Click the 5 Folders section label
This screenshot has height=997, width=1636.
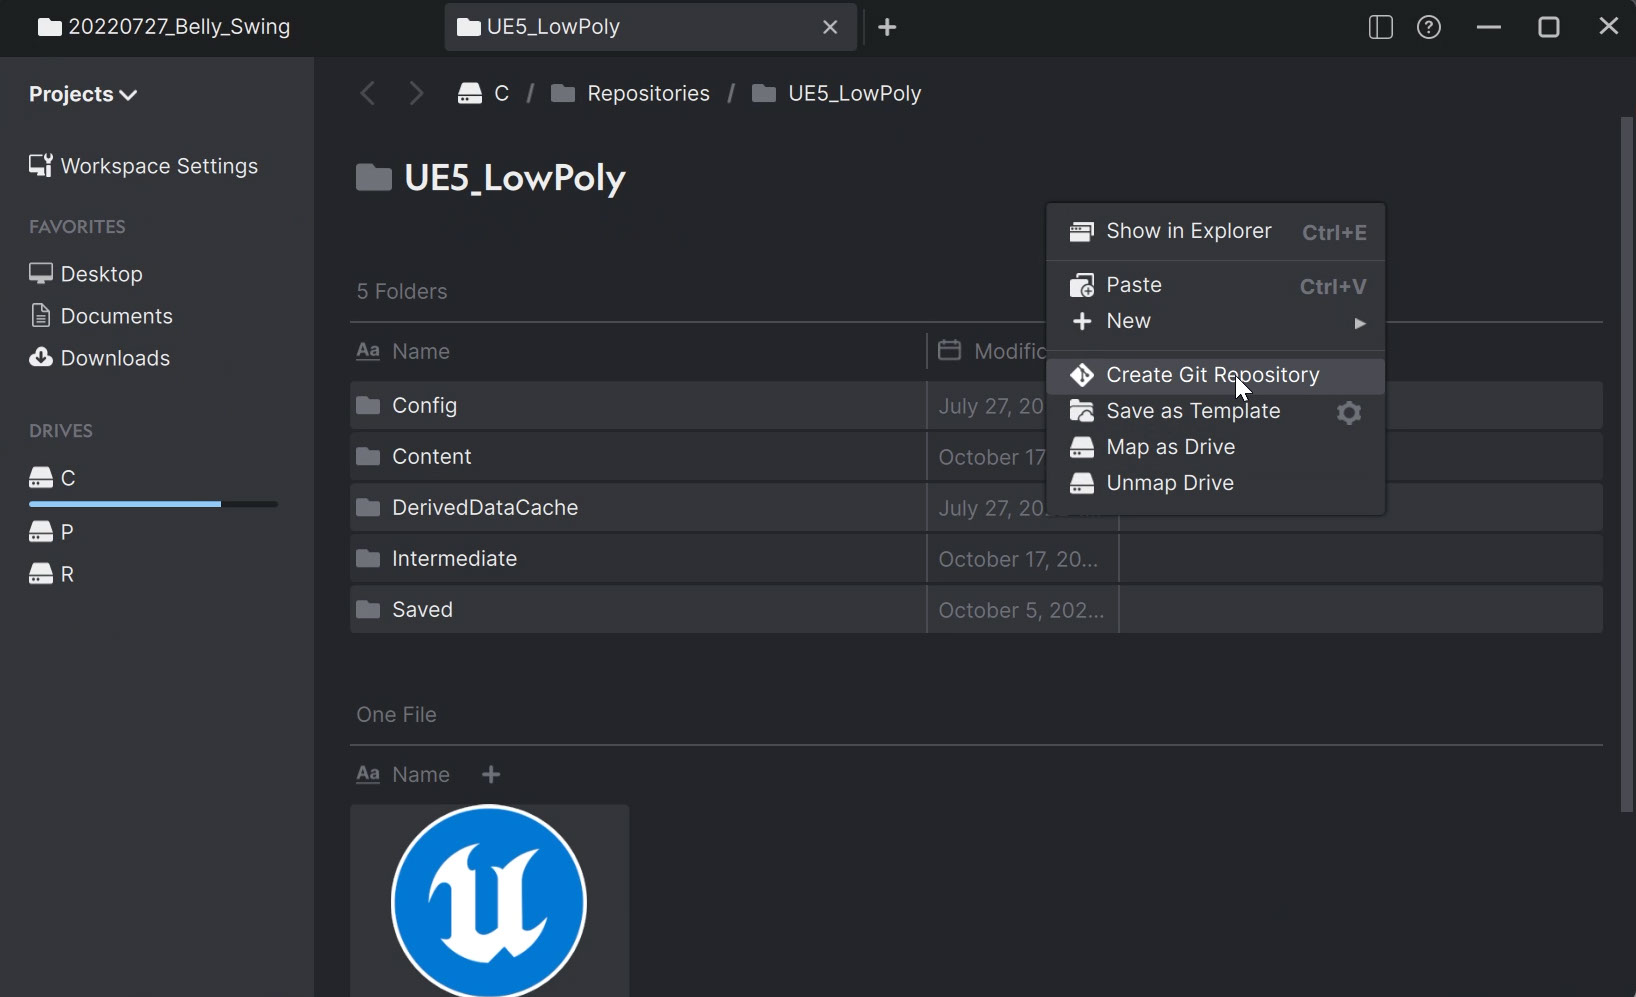point(402,291)
